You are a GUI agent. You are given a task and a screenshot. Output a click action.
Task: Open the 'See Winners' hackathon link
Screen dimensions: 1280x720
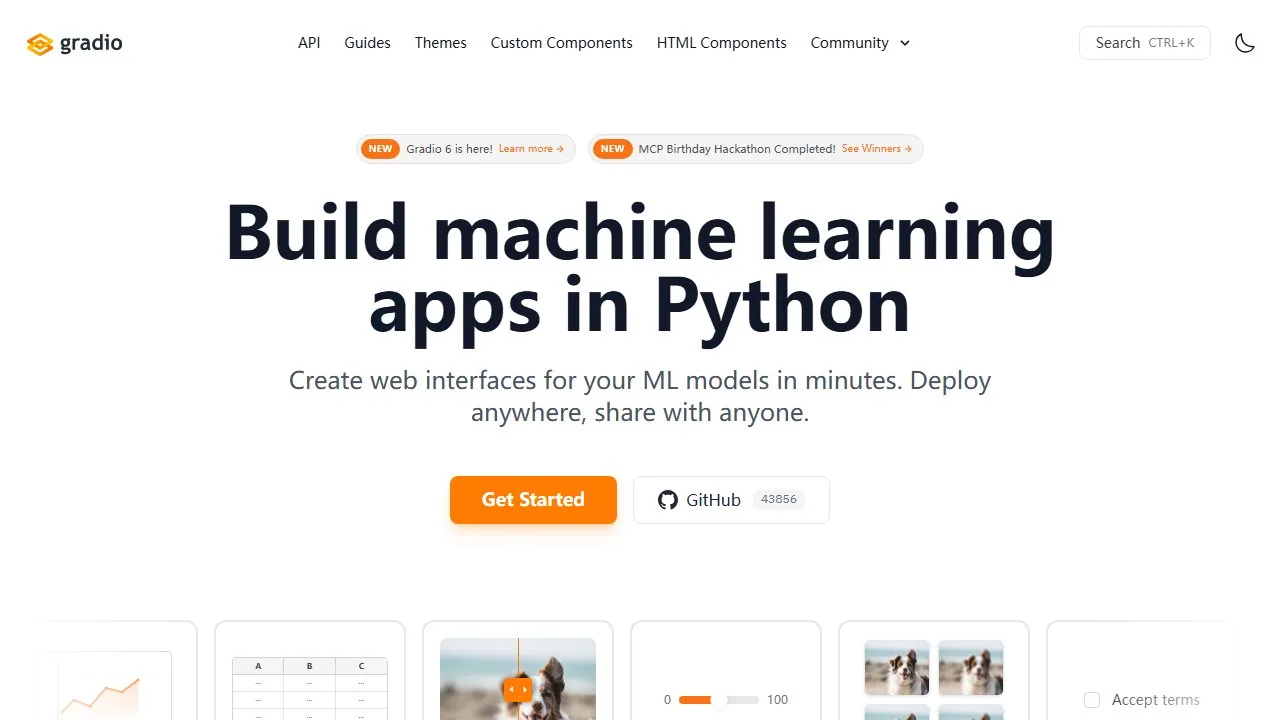click(877, 149)
